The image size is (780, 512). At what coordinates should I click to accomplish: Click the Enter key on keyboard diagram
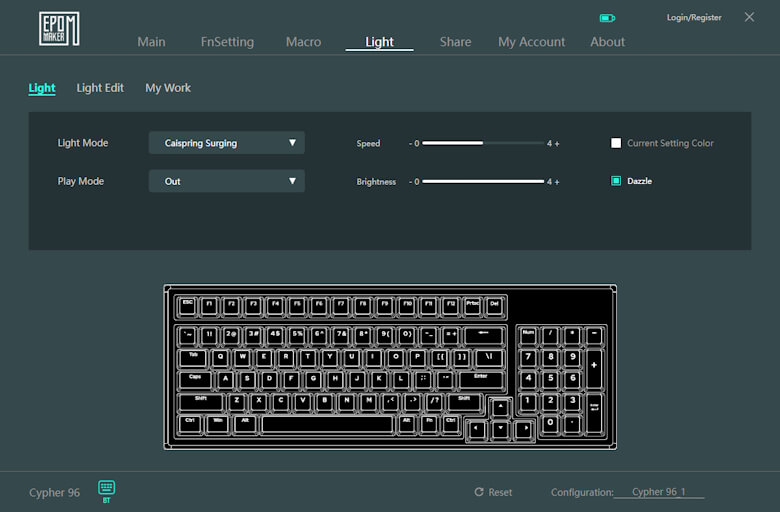click(x=481, y=379)
